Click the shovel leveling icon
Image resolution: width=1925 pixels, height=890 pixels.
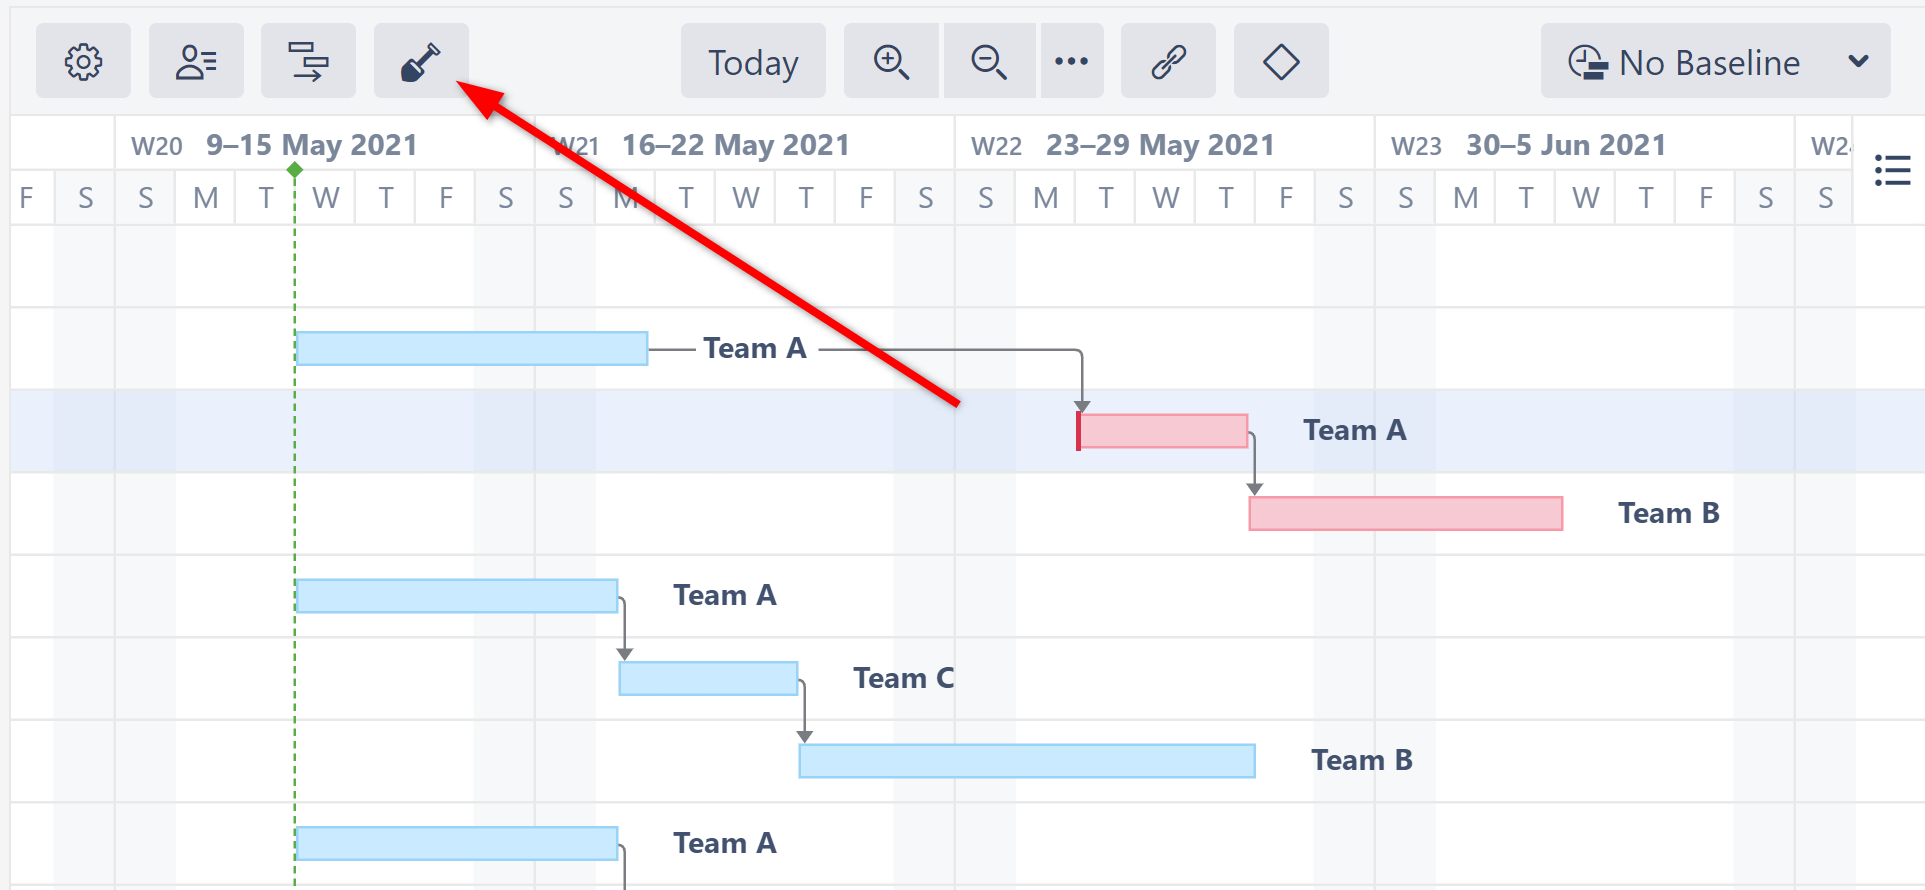[x=421, y=62]
